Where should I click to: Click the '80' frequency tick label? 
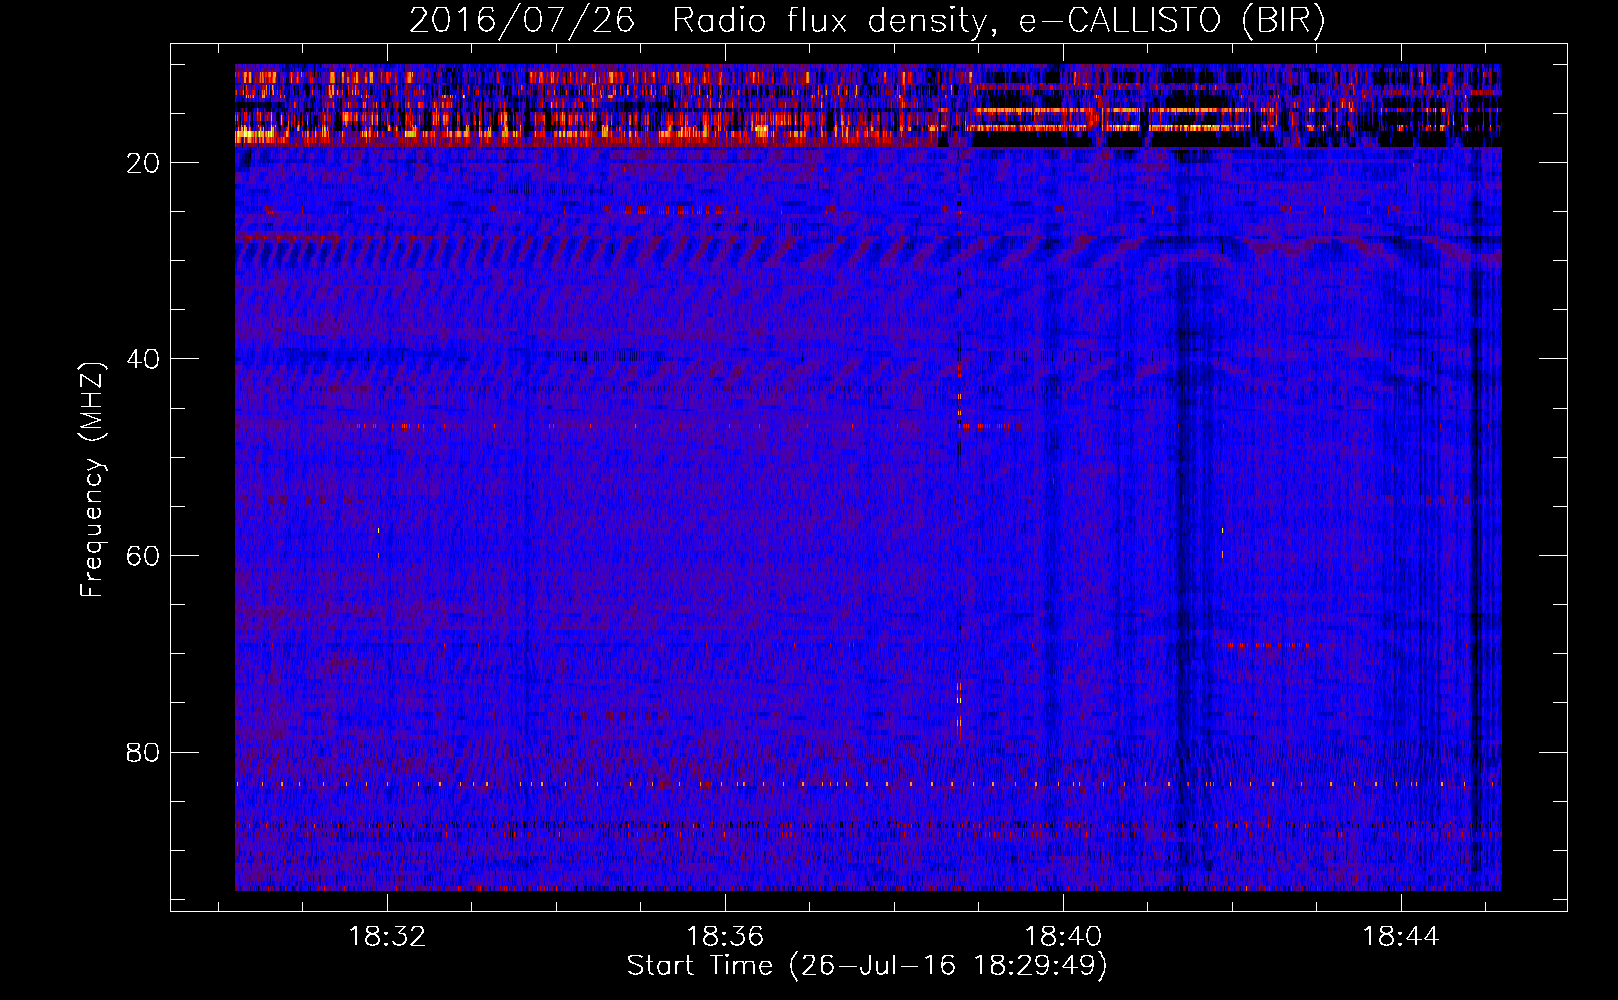tap(144, 752)
